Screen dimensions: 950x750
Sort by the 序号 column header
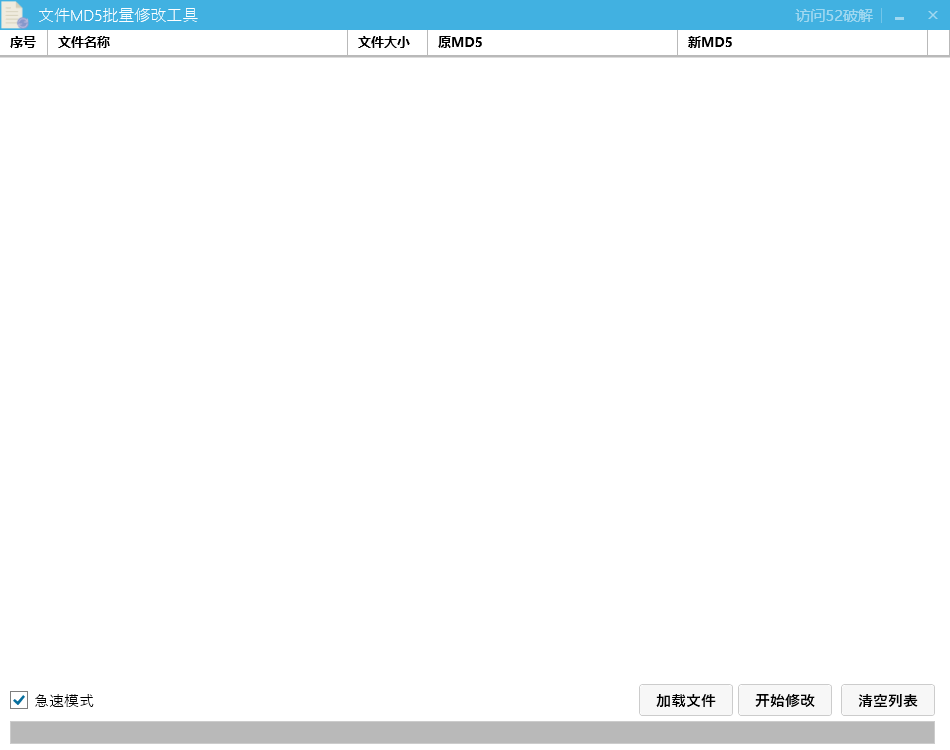24,42
